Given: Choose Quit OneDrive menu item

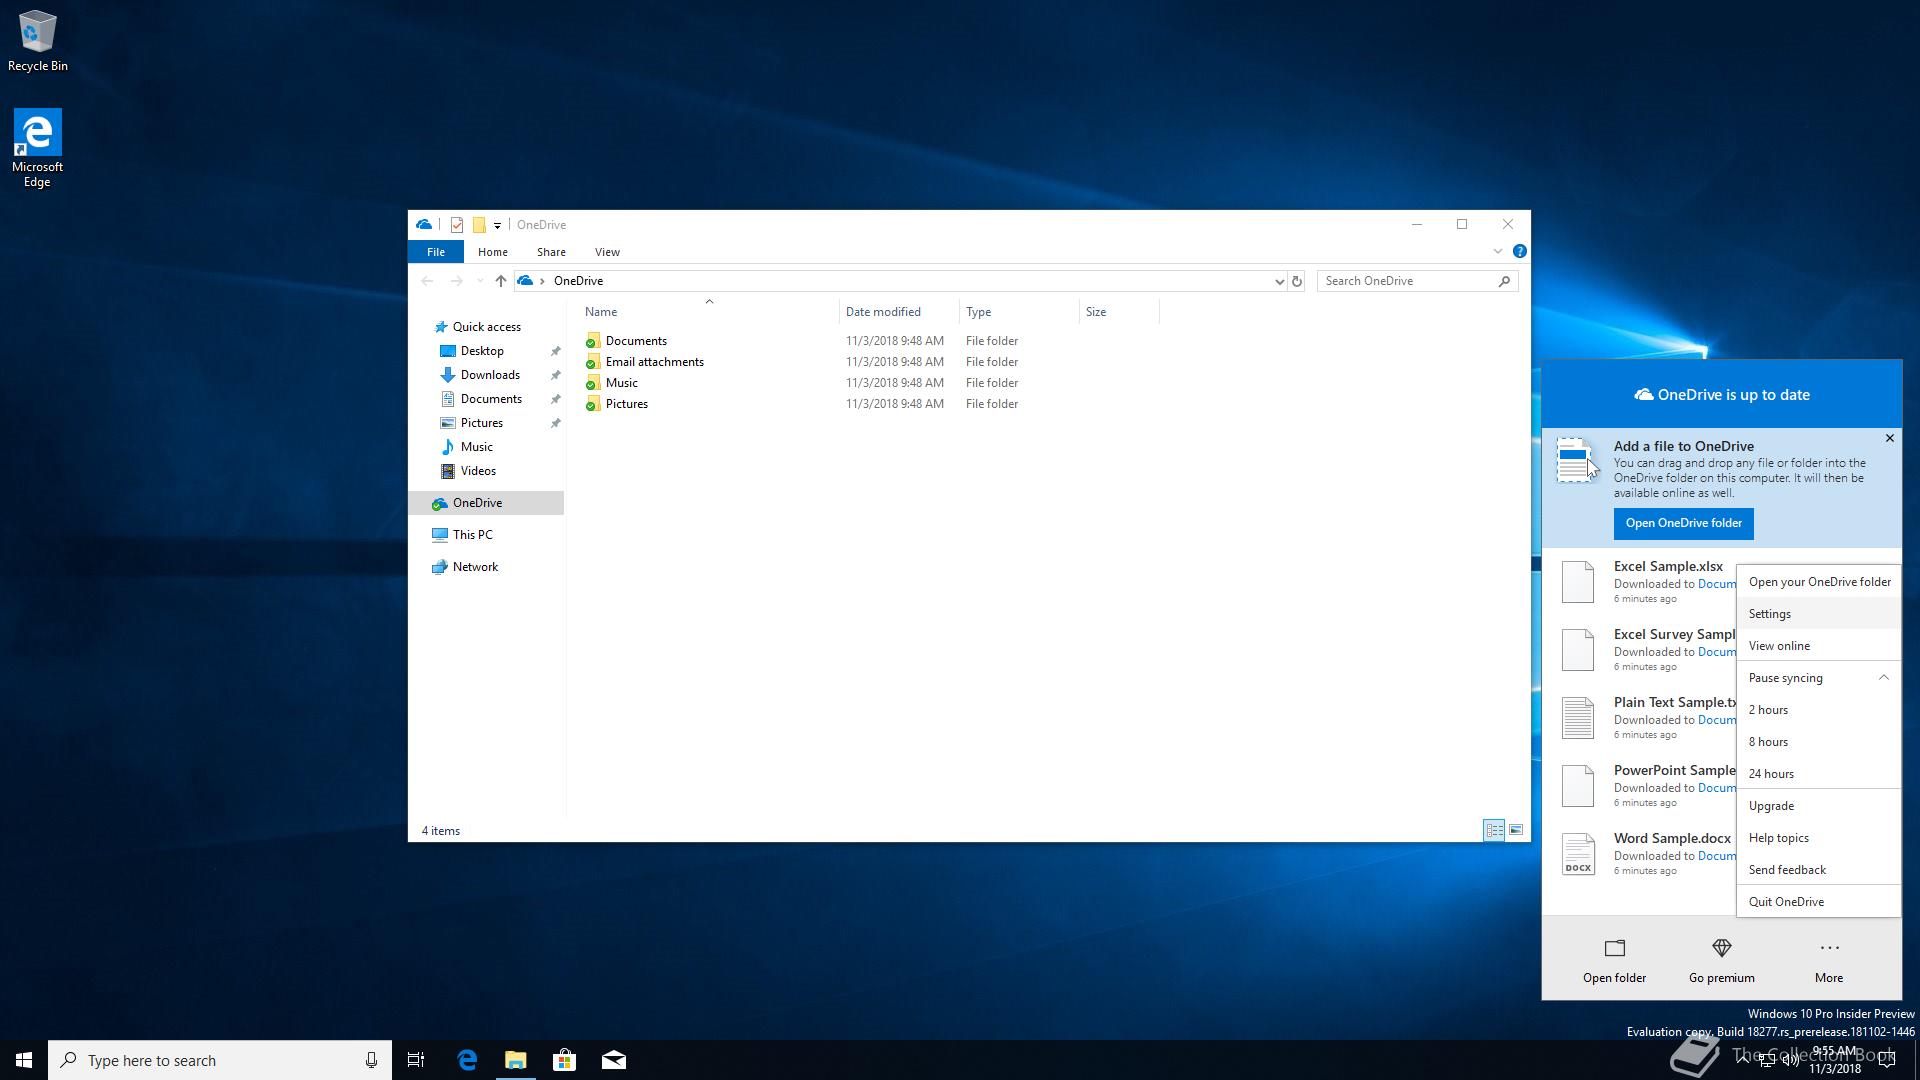Looking at the screenshot, I should tap(1819, 902).
